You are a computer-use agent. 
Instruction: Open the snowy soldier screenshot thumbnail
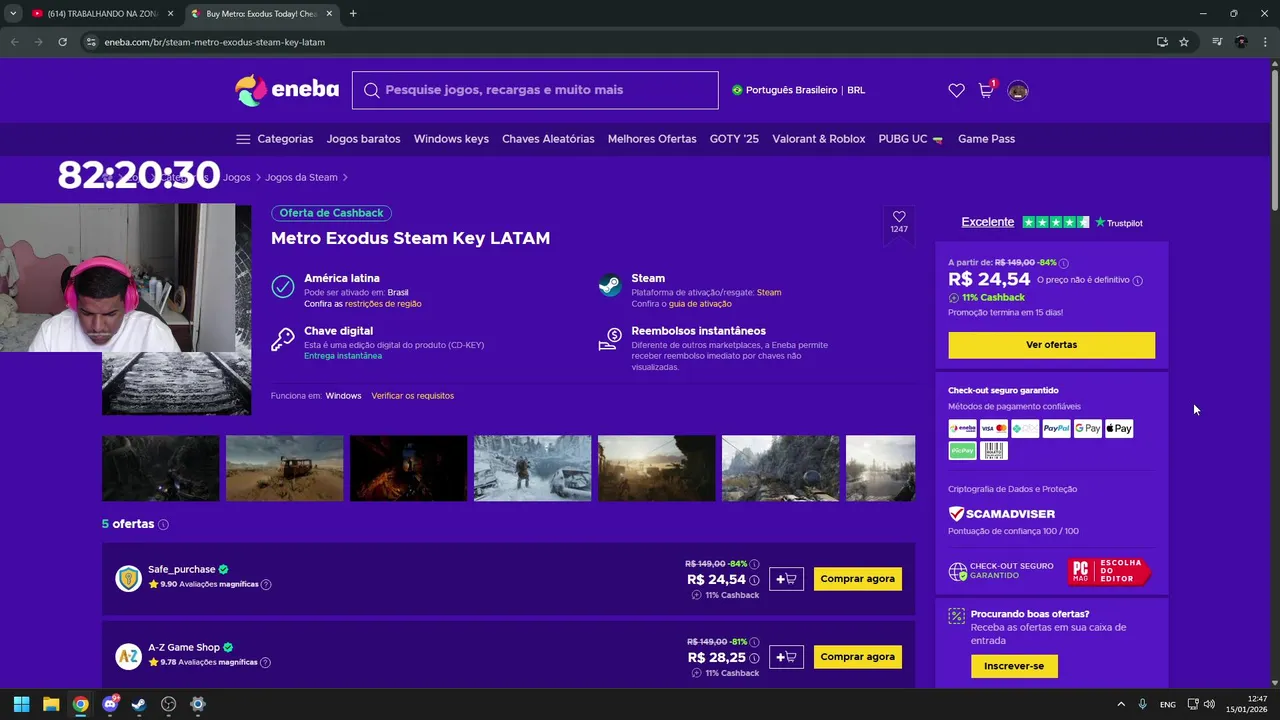pos(532,468)
